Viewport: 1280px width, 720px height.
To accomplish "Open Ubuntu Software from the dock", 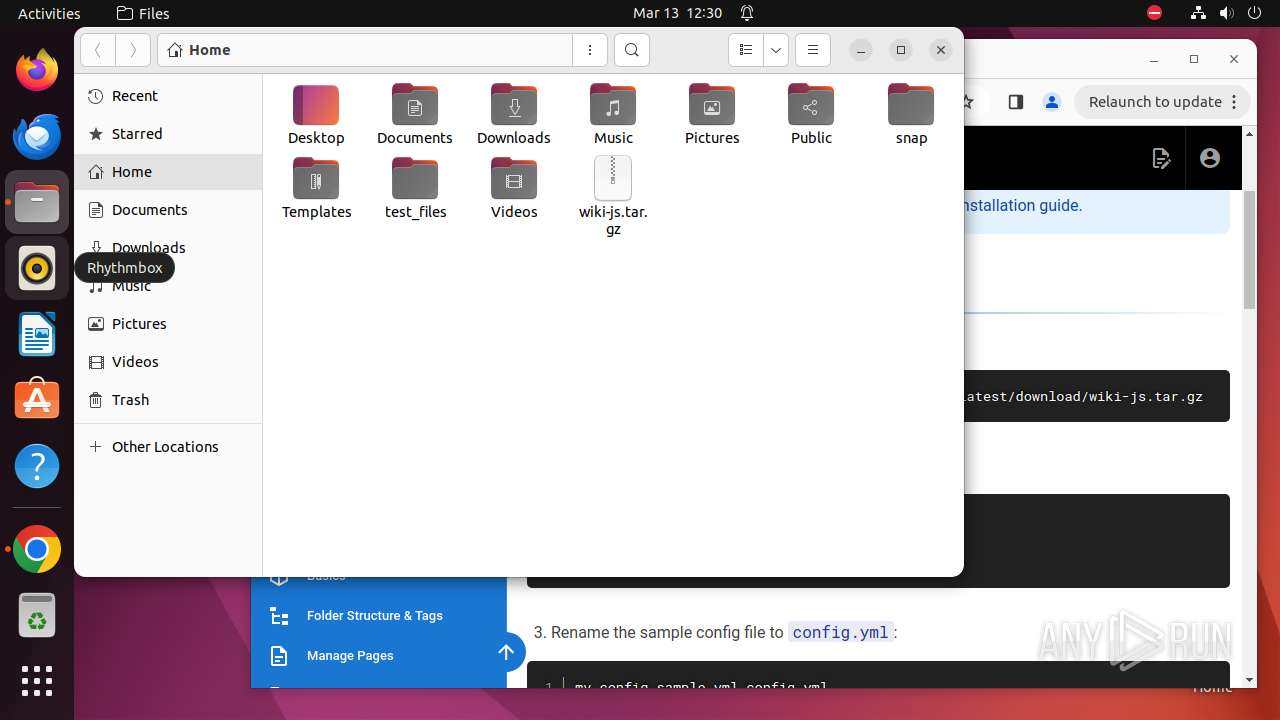I will (37, 400).
